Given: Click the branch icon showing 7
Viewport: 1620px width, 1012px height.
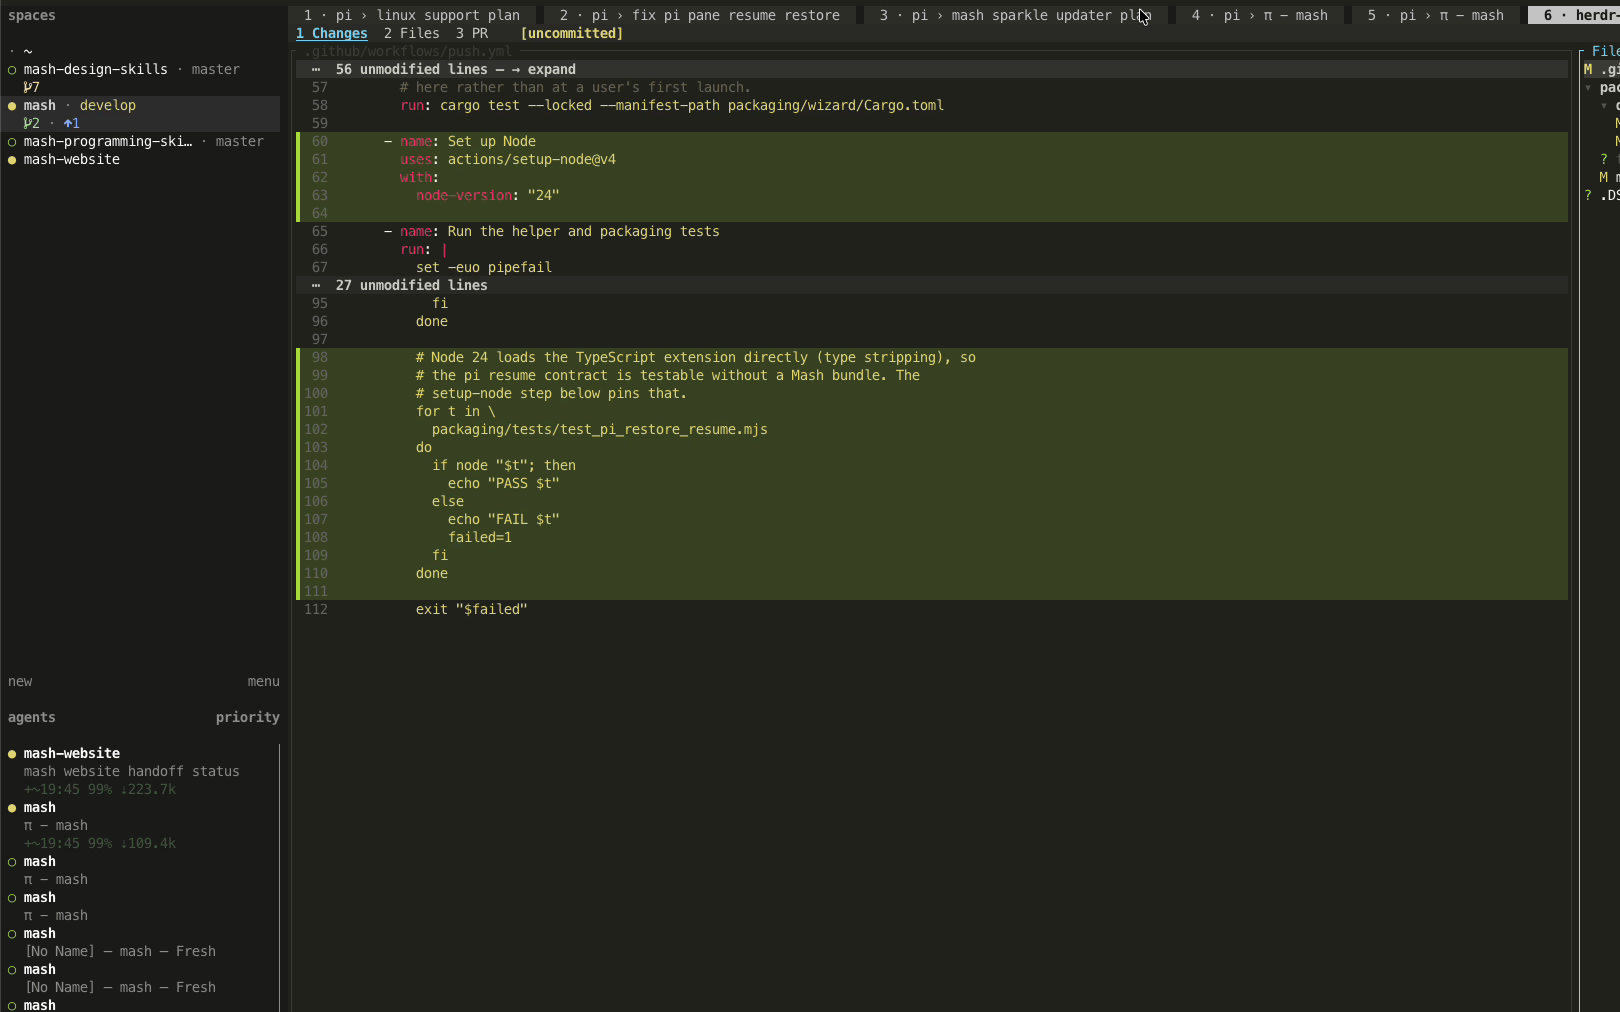Looking at the screenshot, I should [x=31, y=88].
